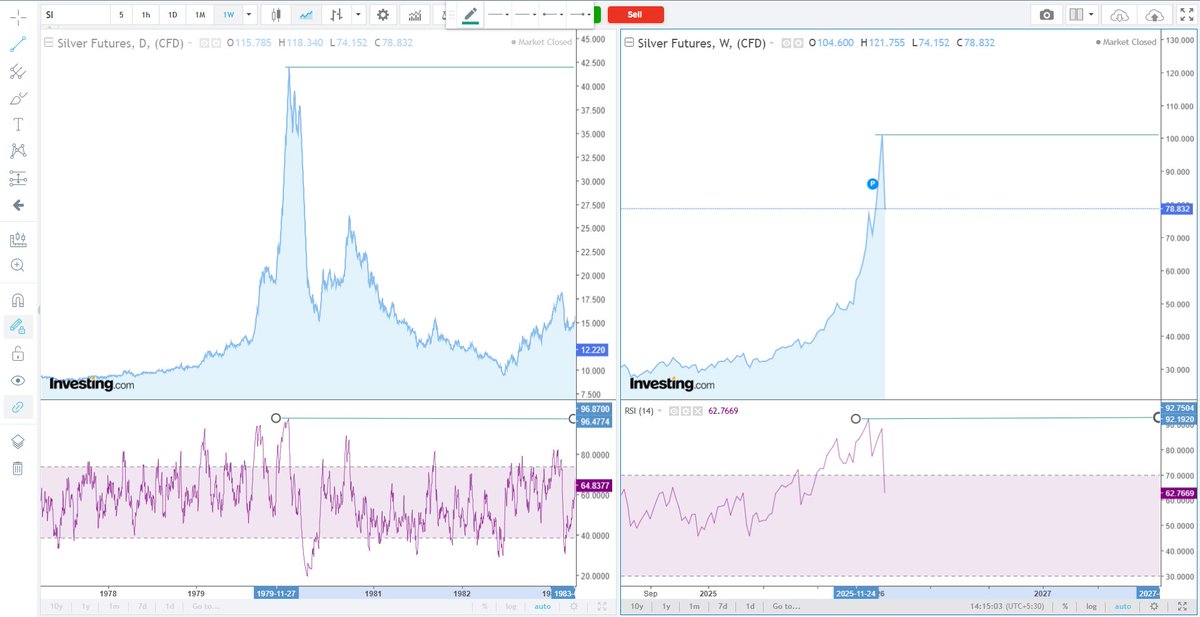Open the forecast and measurement tools

pyautogui.click(x=18, y=178)
